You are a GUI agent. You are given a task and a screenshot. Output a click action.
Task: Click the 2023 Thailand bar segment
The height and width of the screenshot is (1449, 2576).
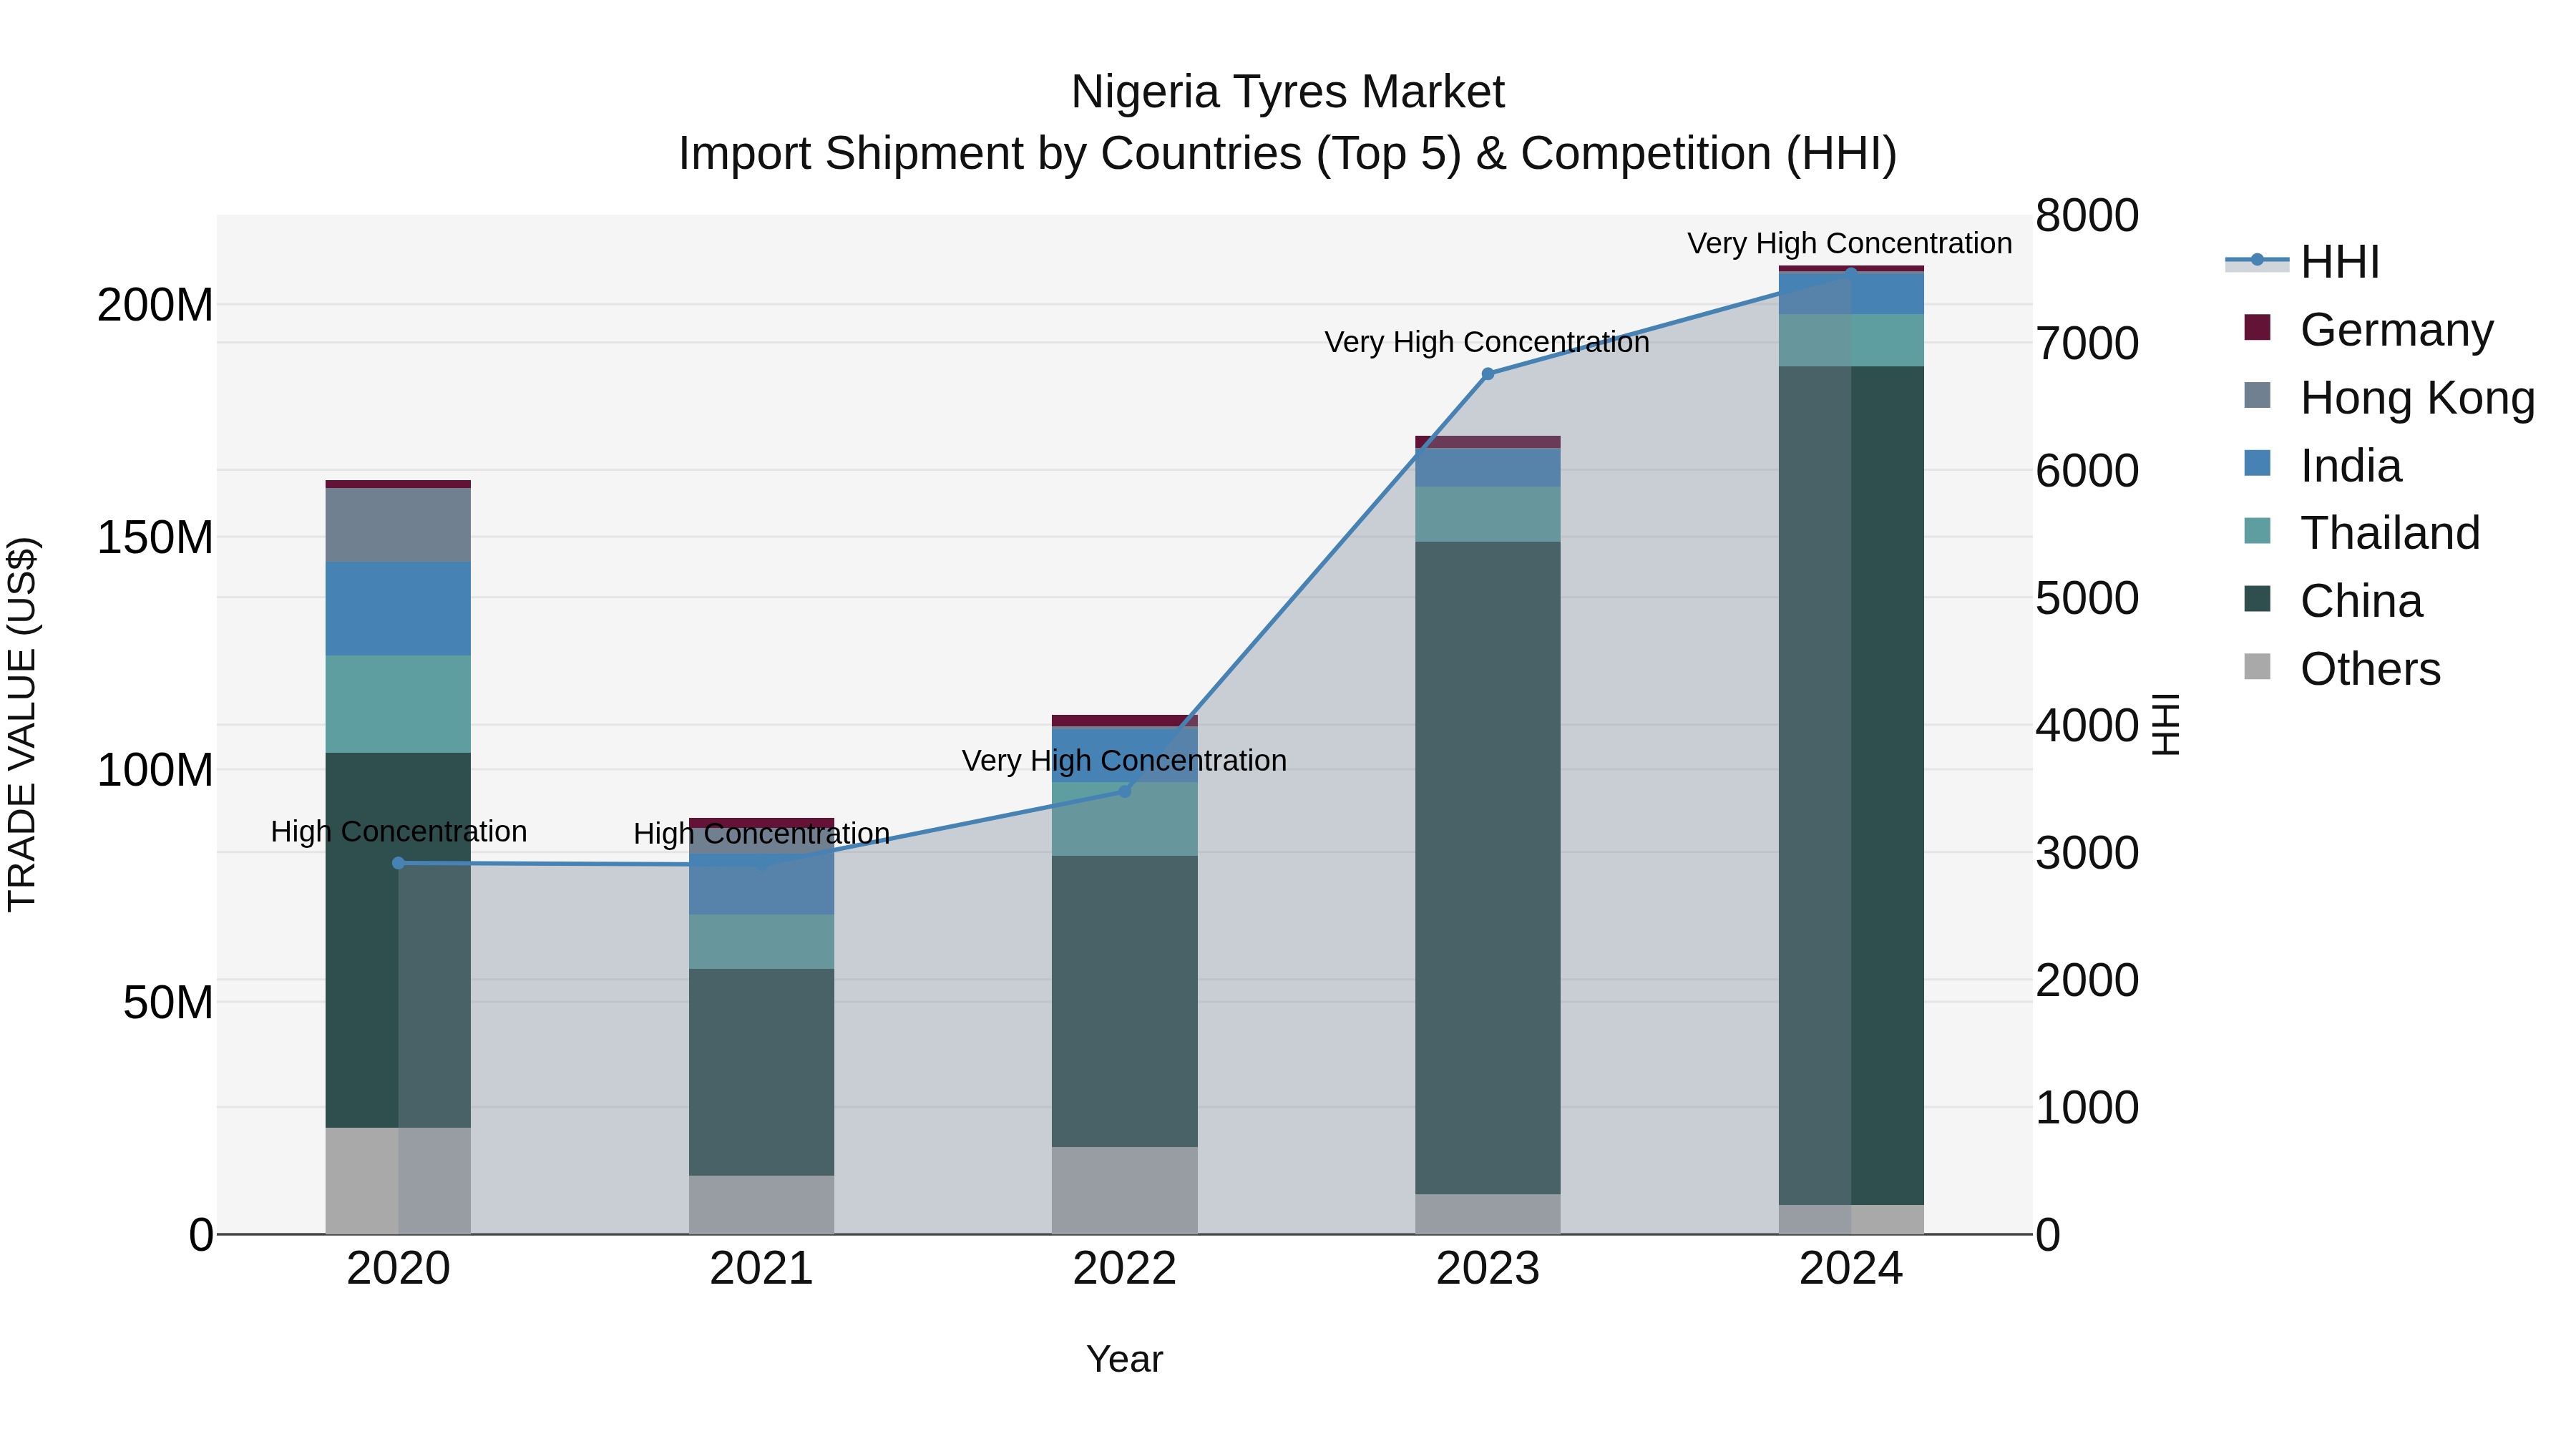coord(1487,514)
